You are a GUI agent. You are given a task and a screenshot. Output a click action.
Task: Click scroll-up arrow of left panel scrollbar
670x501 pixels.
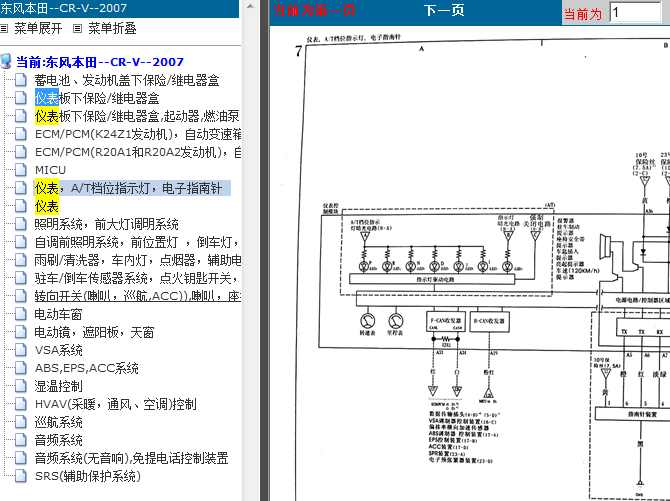[x=250, y=6]
